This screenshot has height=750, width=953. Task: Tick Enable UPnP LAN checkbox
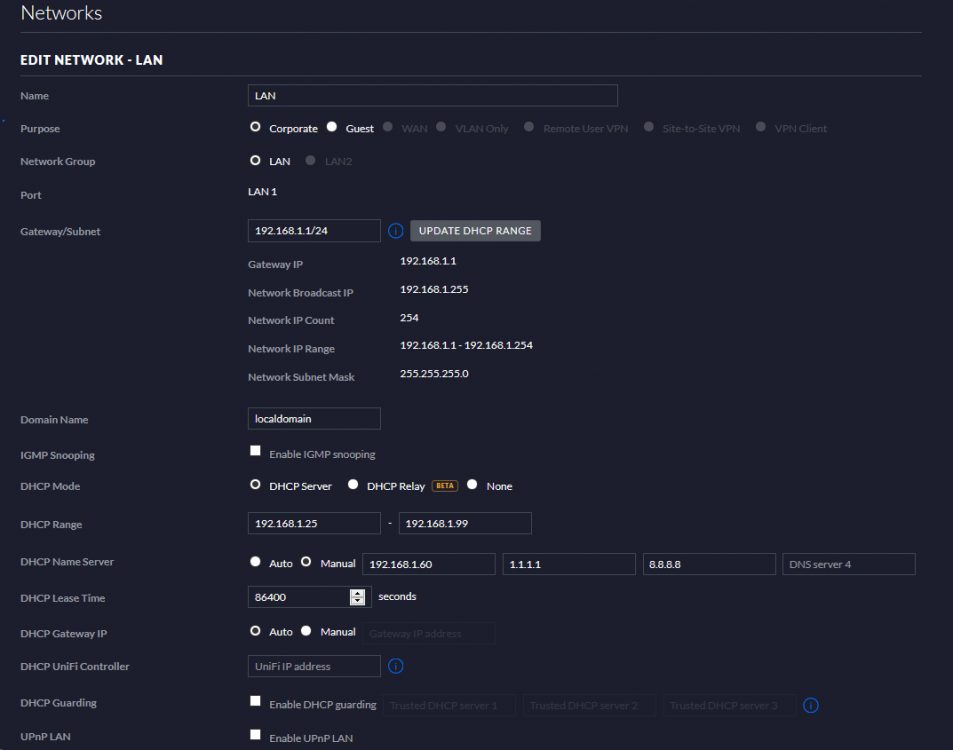pos(255,734)
